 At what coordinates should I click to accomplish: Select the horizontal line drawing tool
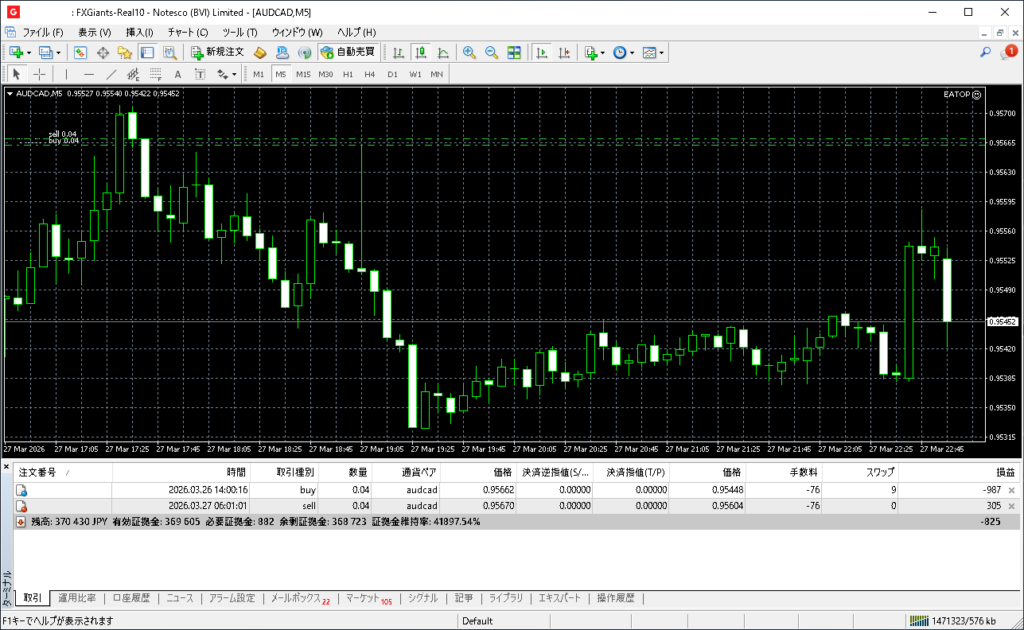point(89,74)
